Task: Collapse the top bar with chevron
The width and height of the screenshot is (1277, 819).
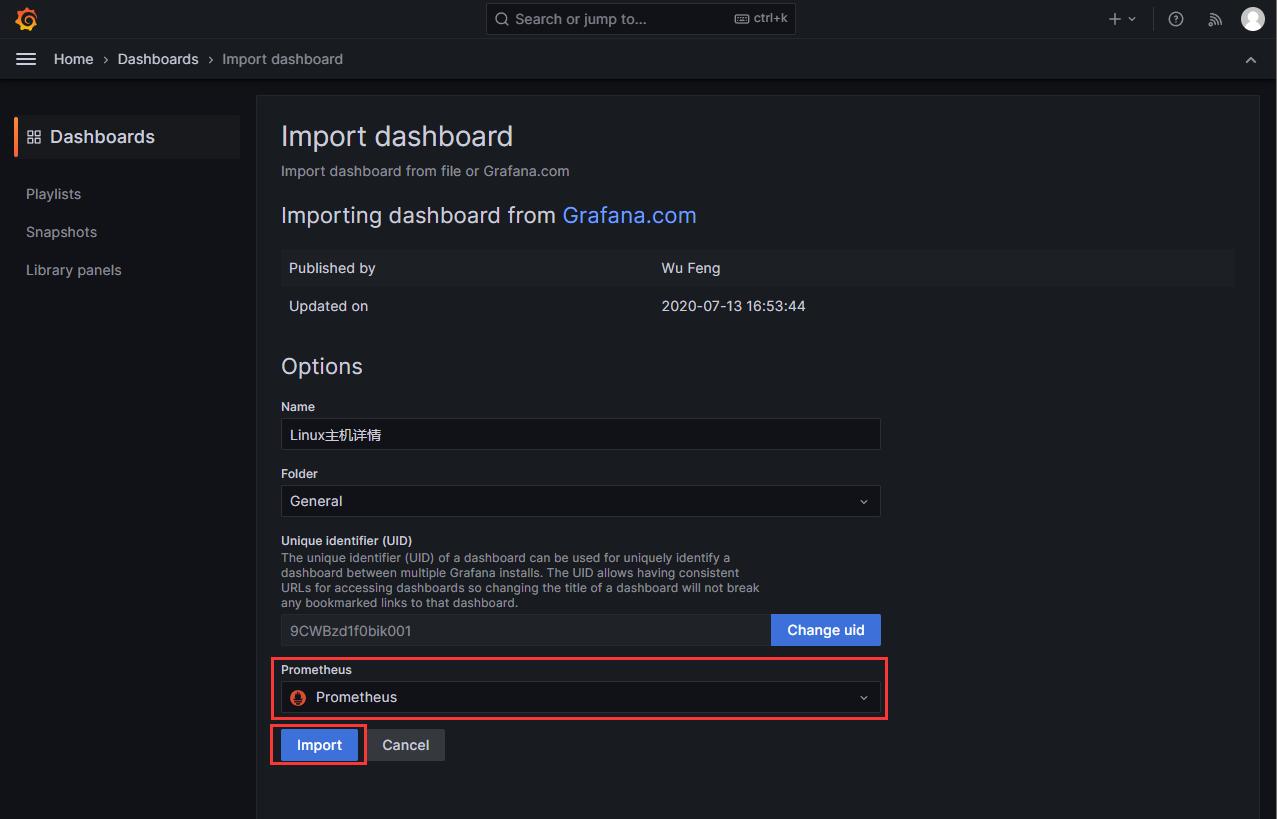Action: tap(1251, 60)
